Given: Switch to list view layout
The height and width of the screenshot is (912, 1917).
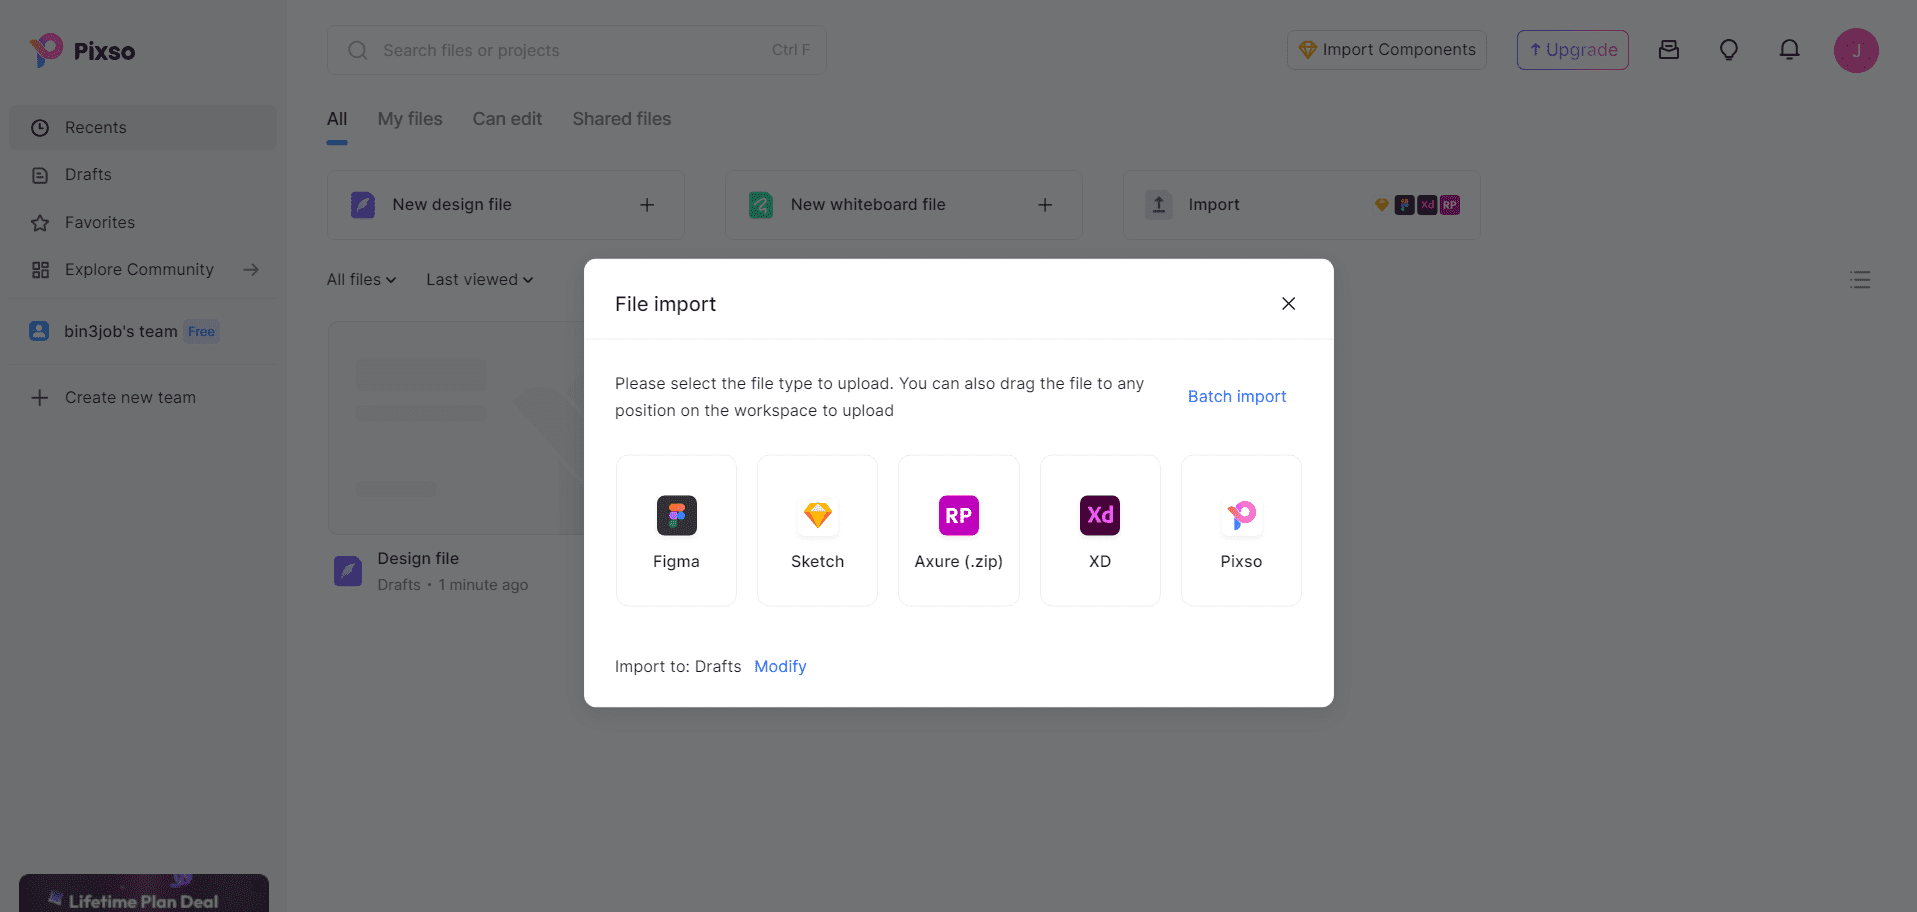Looking at the screenshot, I should (1859, 280).
